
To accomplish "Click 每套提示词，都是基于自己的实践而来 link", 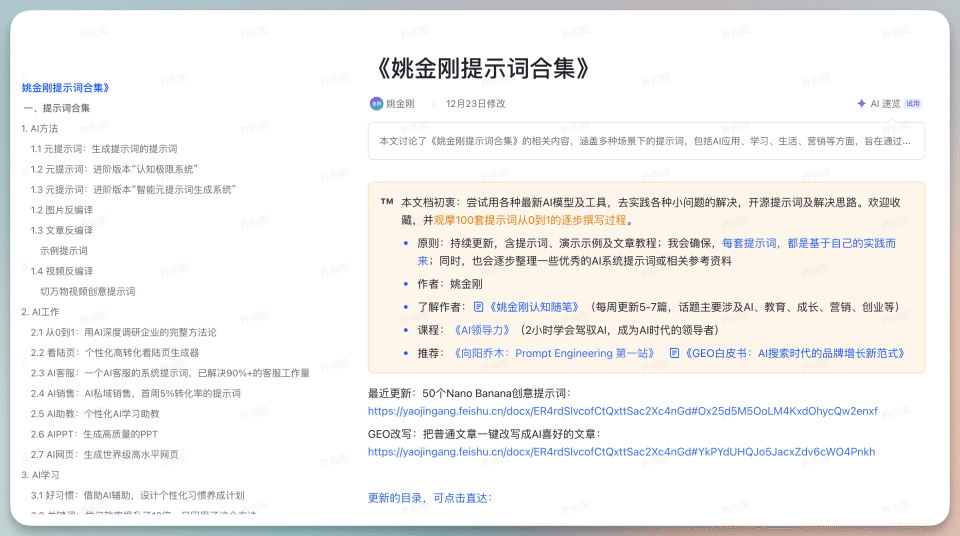I will tap(656, 252).
